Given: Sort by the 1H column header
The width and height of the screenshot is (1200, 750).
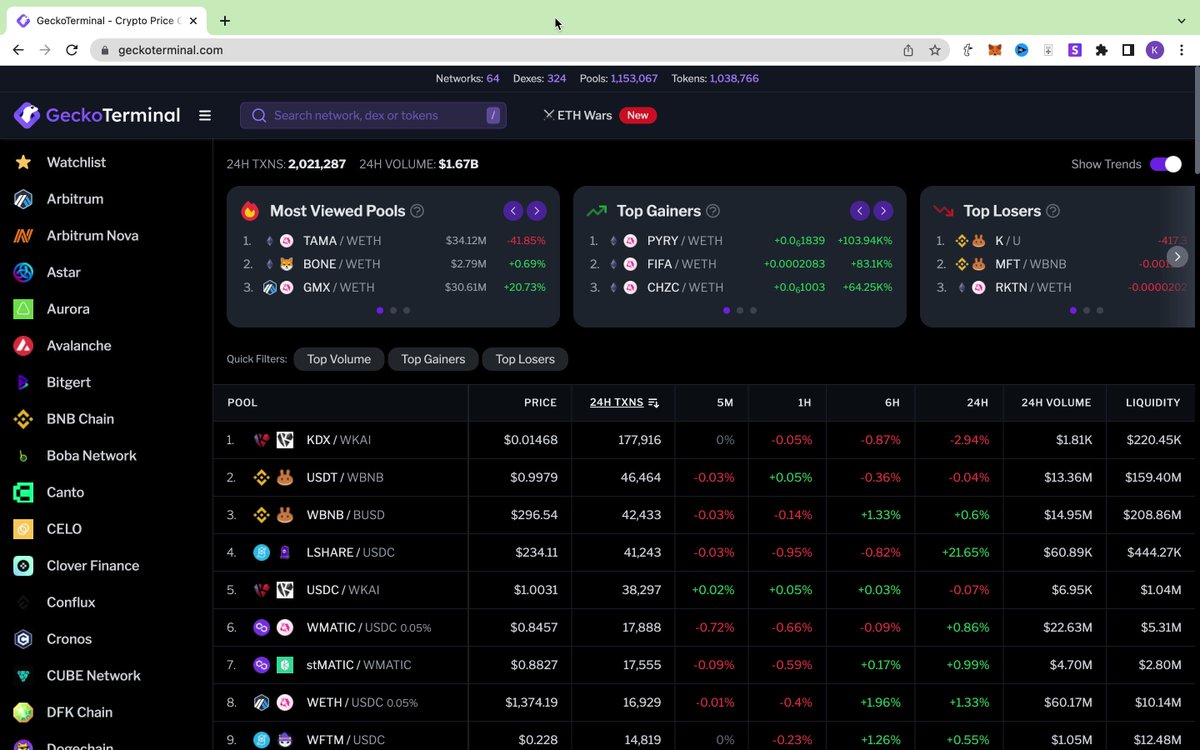Looking at the screenshot, I should tap(804, 402).
